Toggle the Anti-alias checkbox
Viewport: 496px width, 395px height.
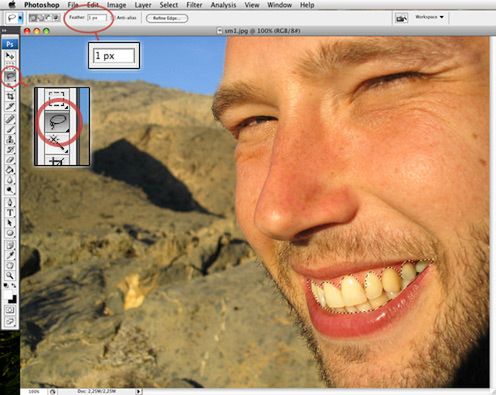tap(114, 18)
